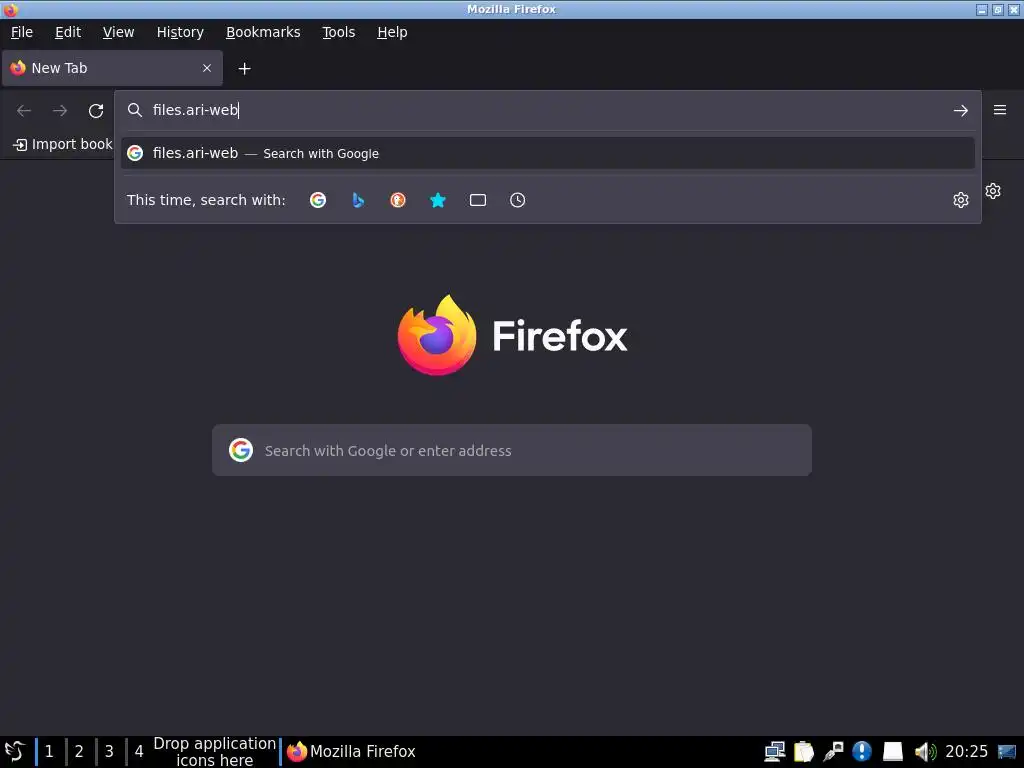Close the New Tab tab

coord(207,68)
